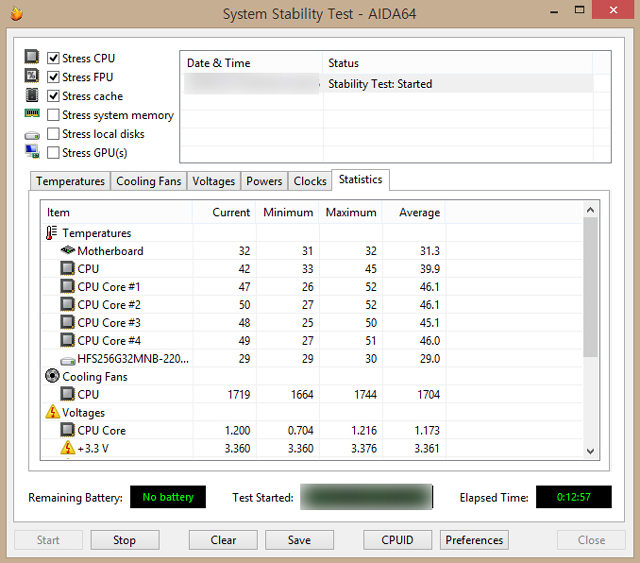
Task: Click the motherboard icon in Motherboard row
Action: pyautogui.click(x=68, y=250)
